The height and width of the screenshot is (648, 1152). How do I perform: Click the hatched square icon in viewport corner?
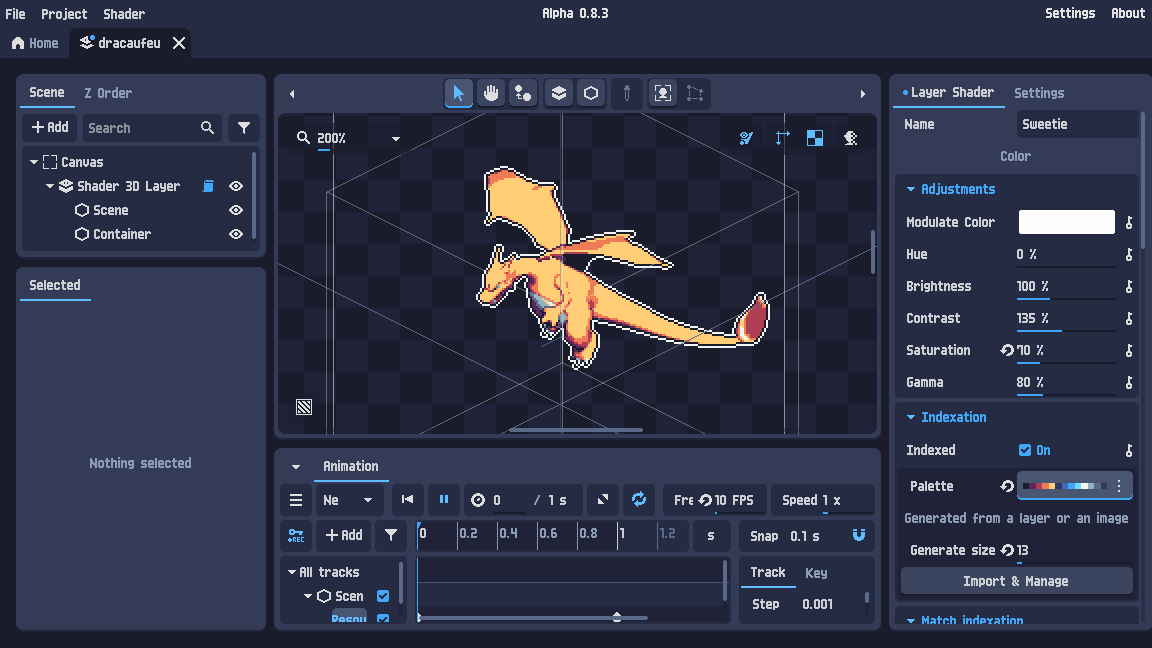point(304,407)
